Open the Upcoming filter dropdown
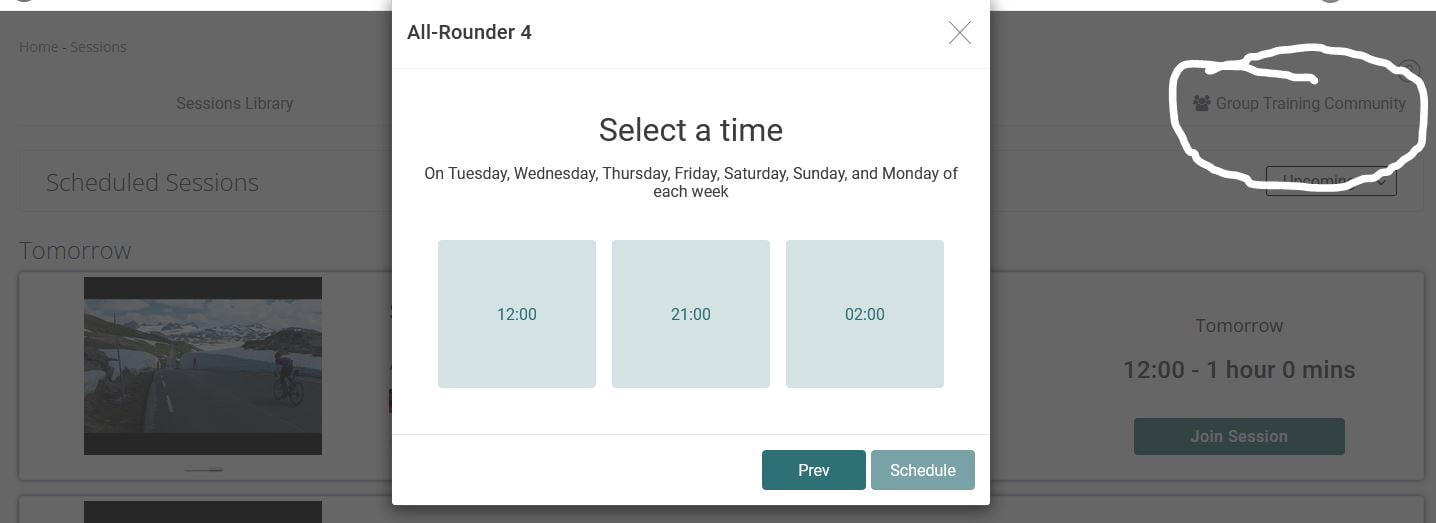 coord(1331,181)
